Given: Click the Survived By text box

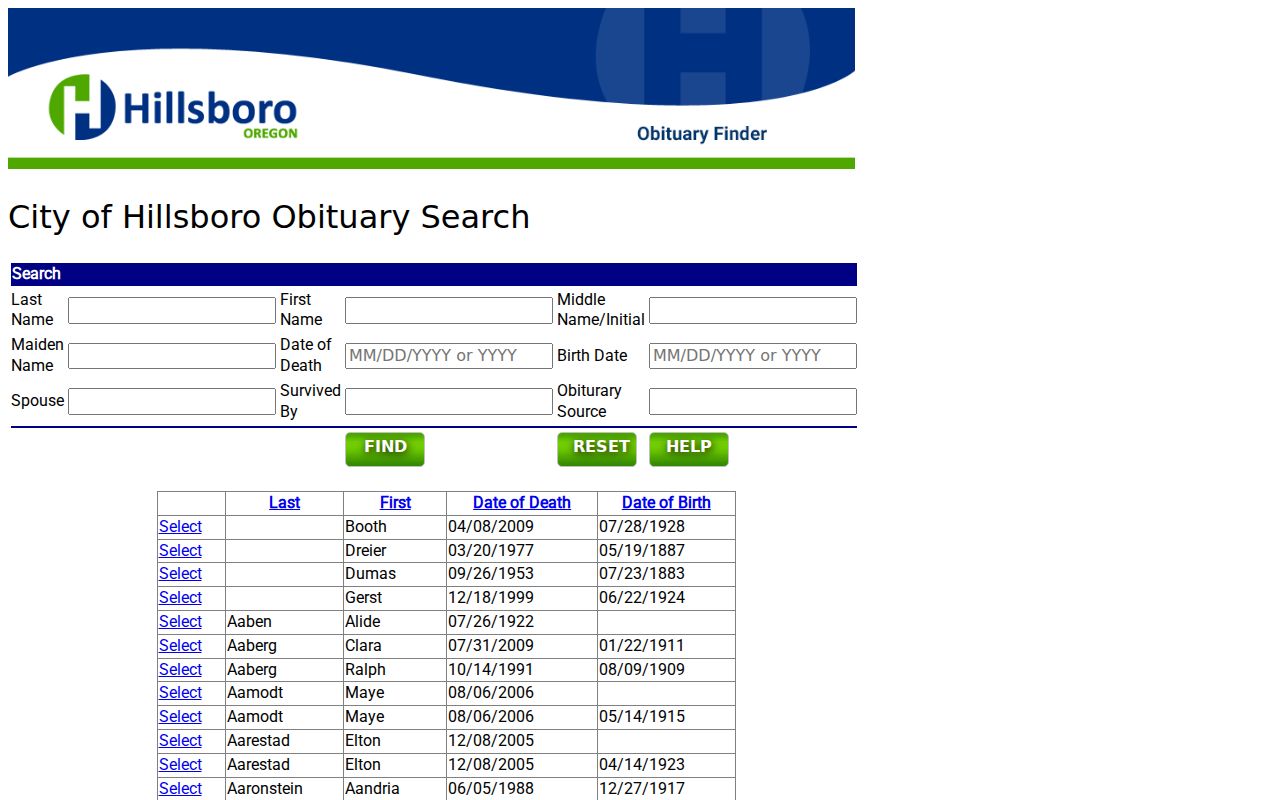Looking at the screenshot, I should pyautogui.click(x=449, y=401).
